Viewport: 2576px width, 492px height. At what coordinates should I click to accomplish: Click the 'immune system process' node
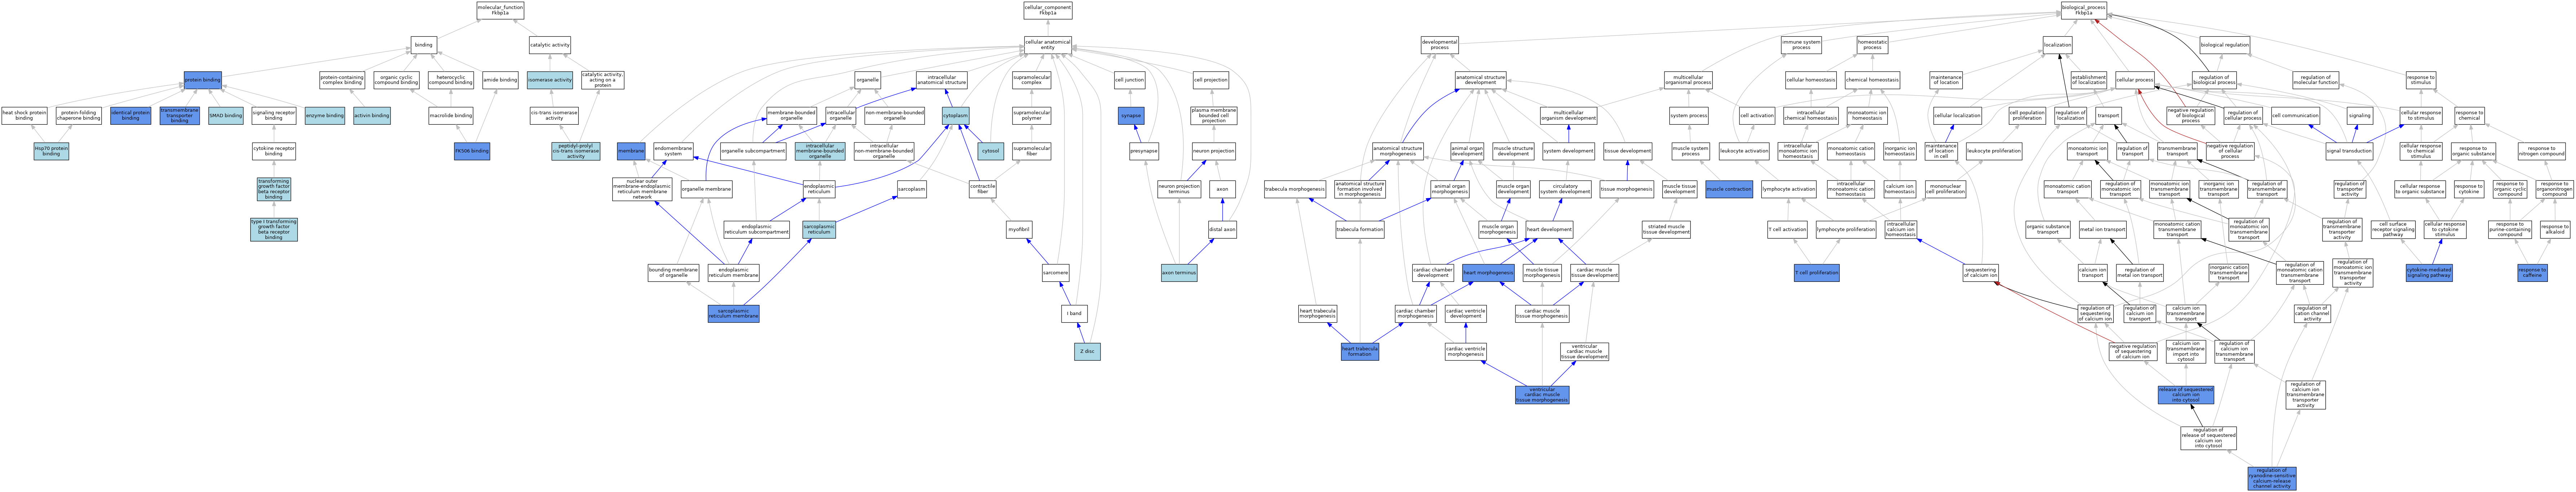pos(1801,45)
